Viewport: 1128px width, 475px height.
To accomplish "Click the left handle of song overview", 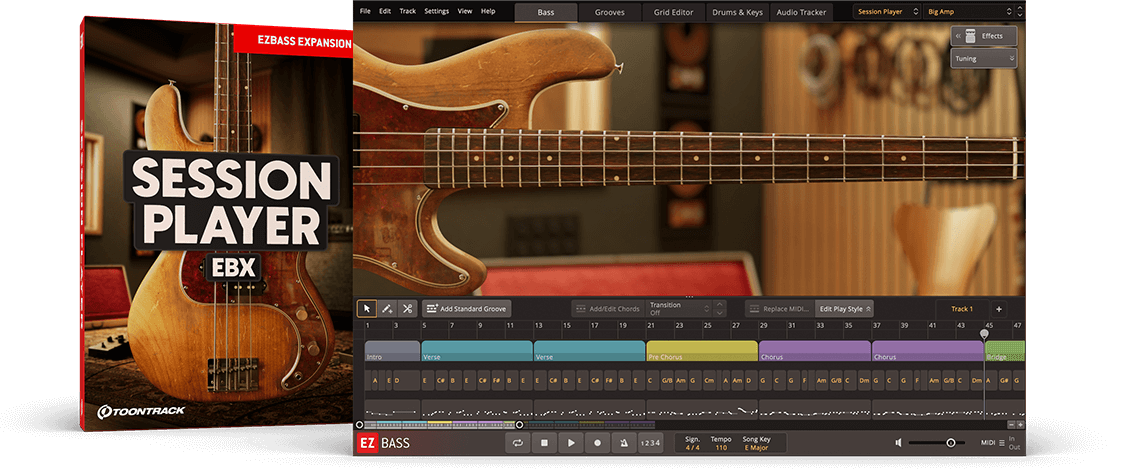I will point(360,425).
